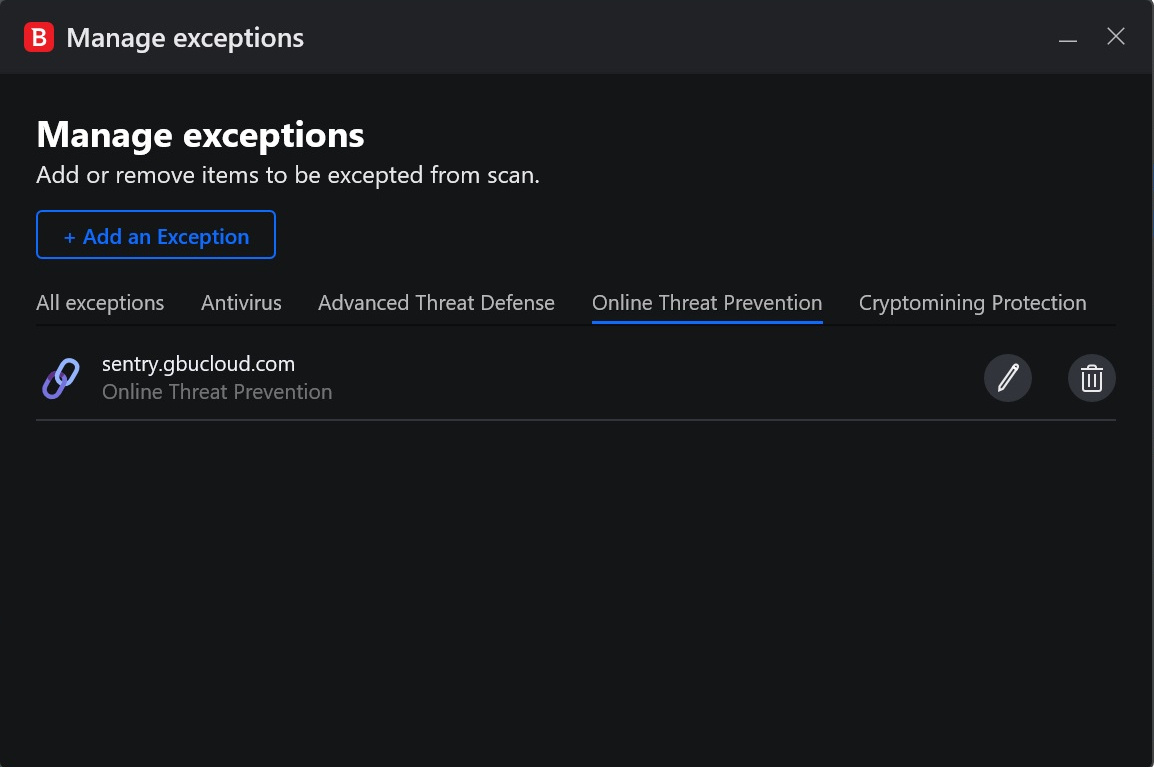Select the Advanced Threat Defense tab

pos(436,303)
